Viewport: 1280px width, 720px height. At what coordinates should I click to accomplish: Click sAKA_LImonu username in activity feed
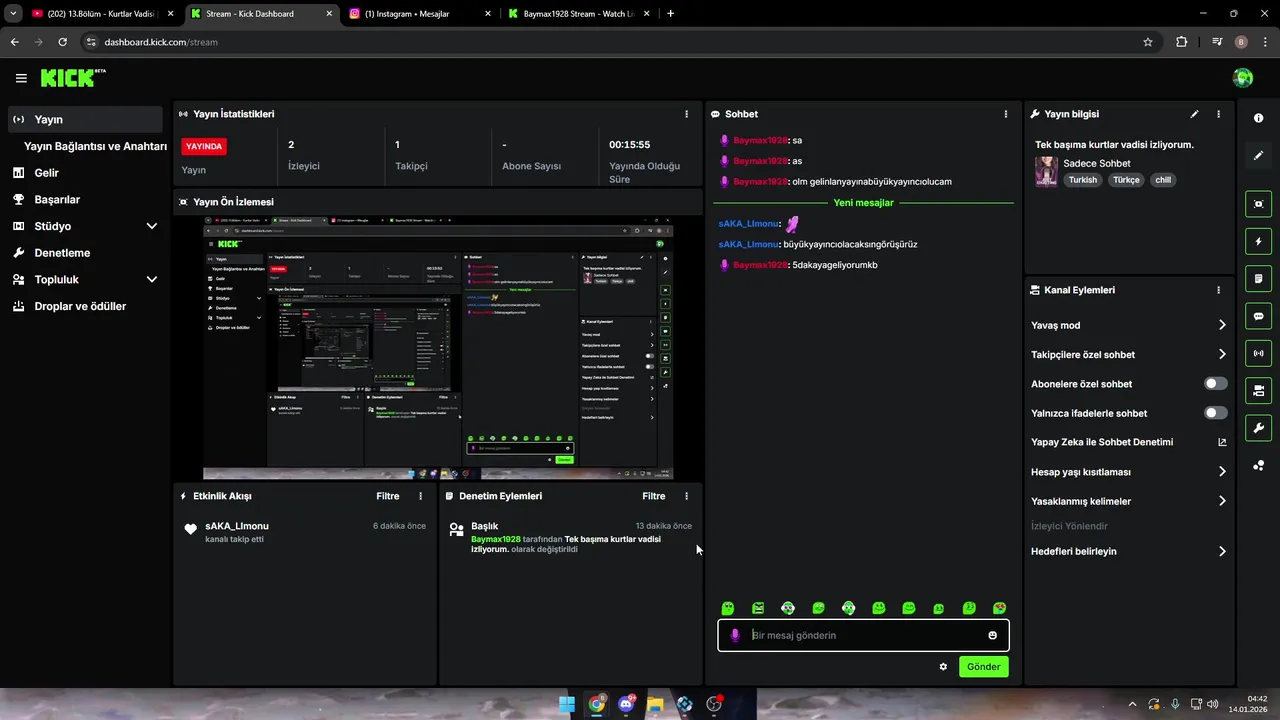(x=237, y=526)
